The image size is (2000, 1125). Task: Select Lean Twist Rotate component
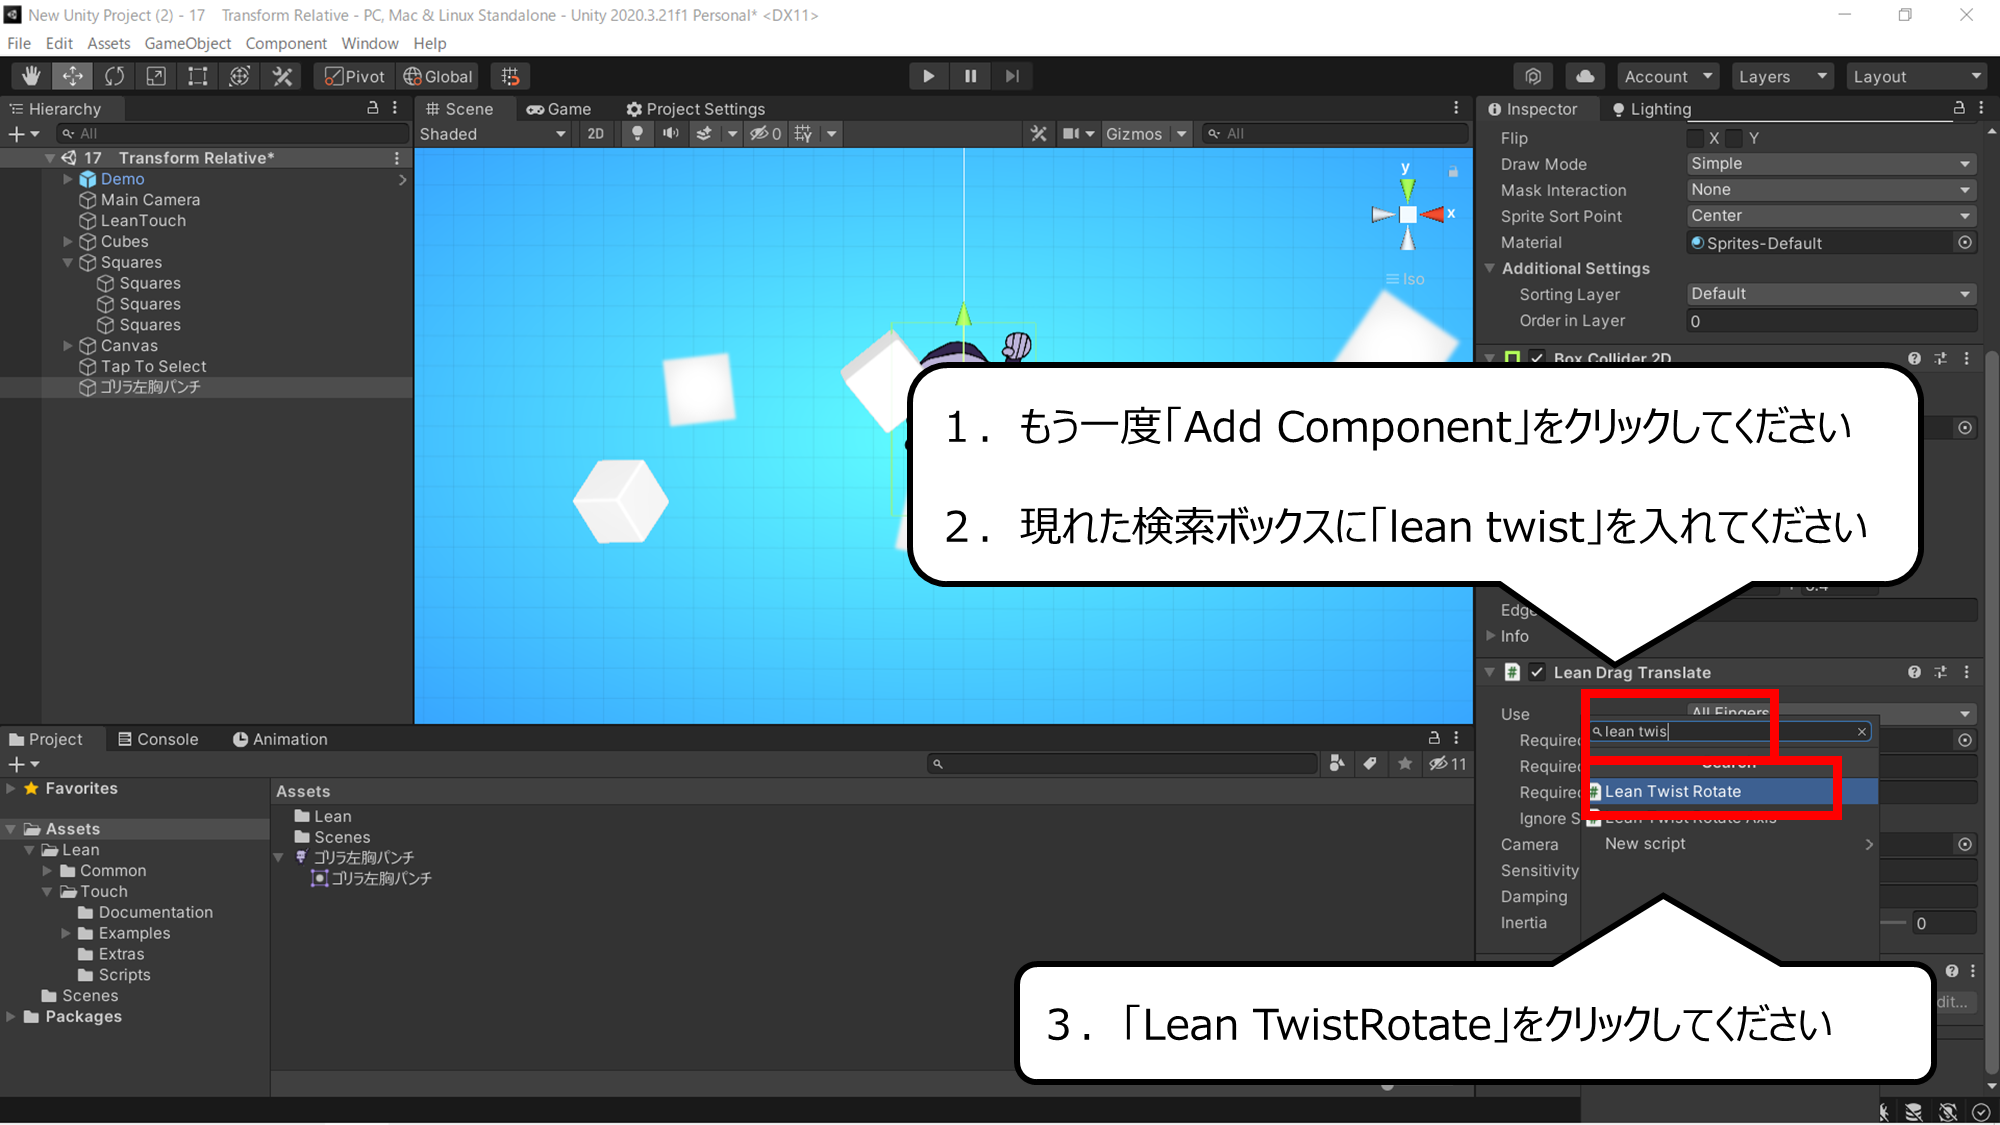[1732, 791]
